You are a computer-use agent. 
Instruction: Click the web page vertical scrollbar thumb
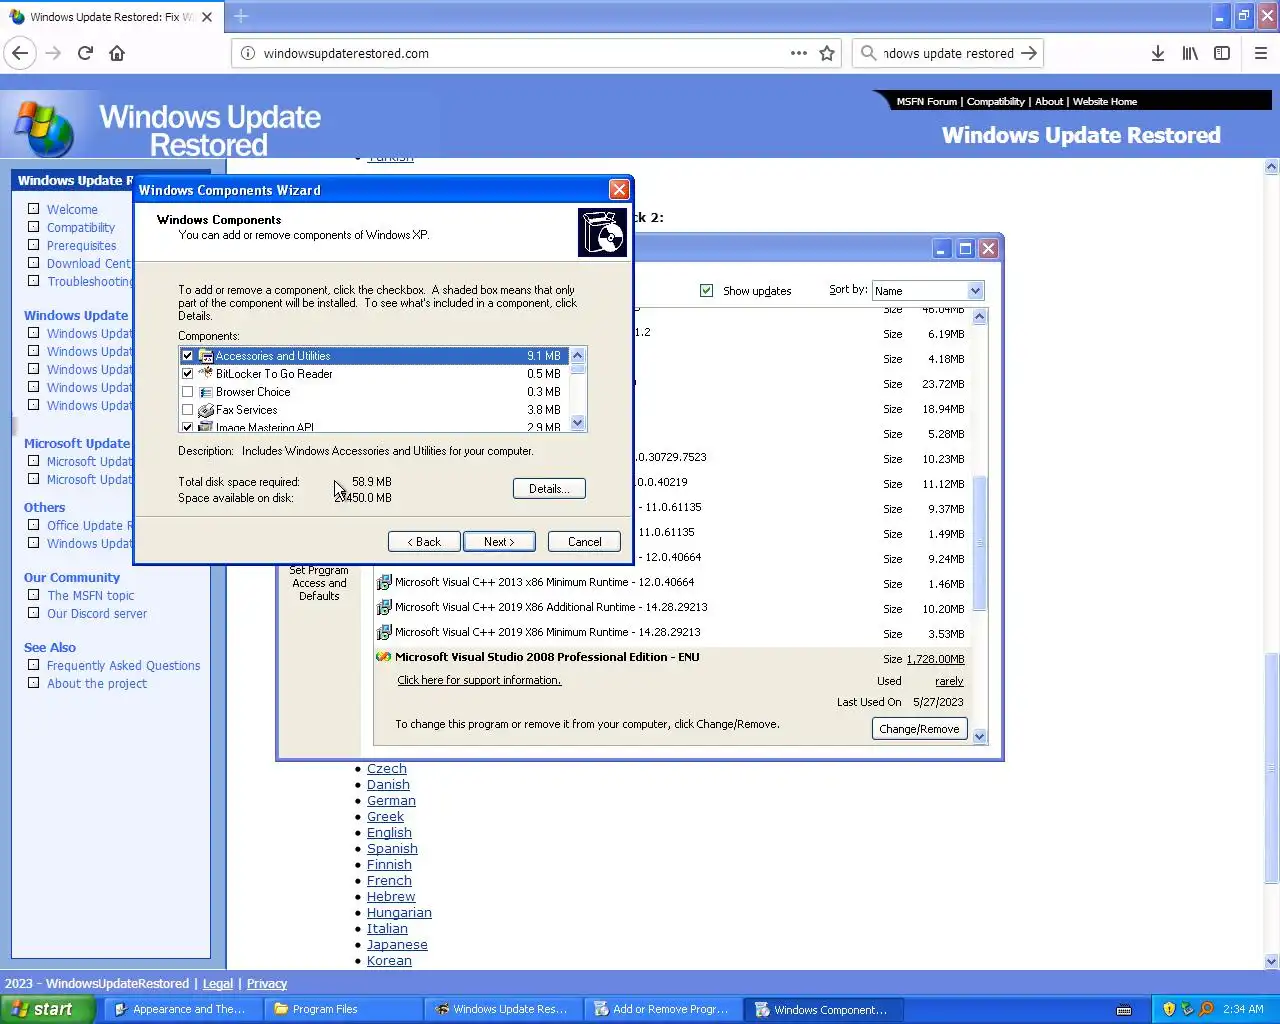tap(1272, 767)
